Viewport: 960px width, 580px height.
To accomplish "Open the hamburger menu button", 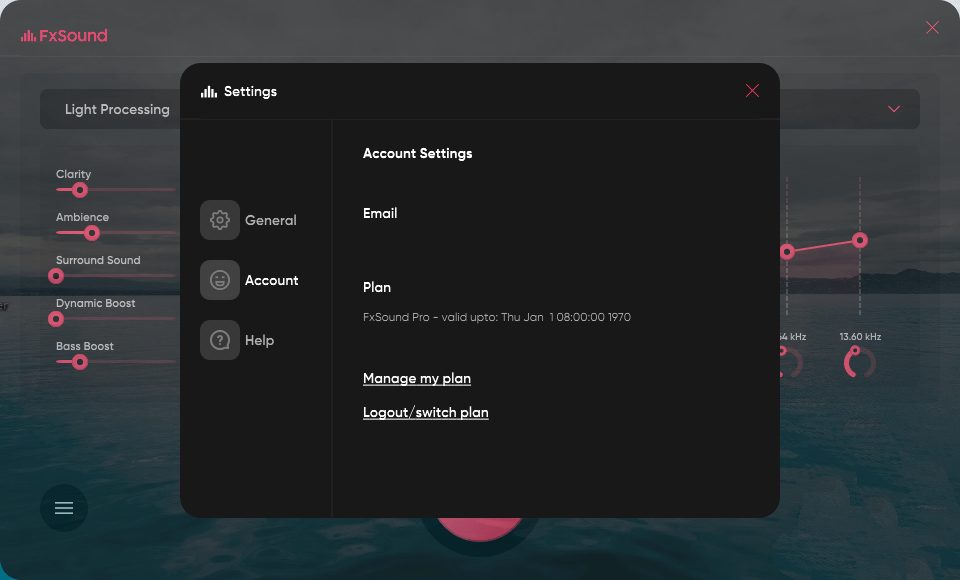I will pyautogui.click(x=64, y=508).
